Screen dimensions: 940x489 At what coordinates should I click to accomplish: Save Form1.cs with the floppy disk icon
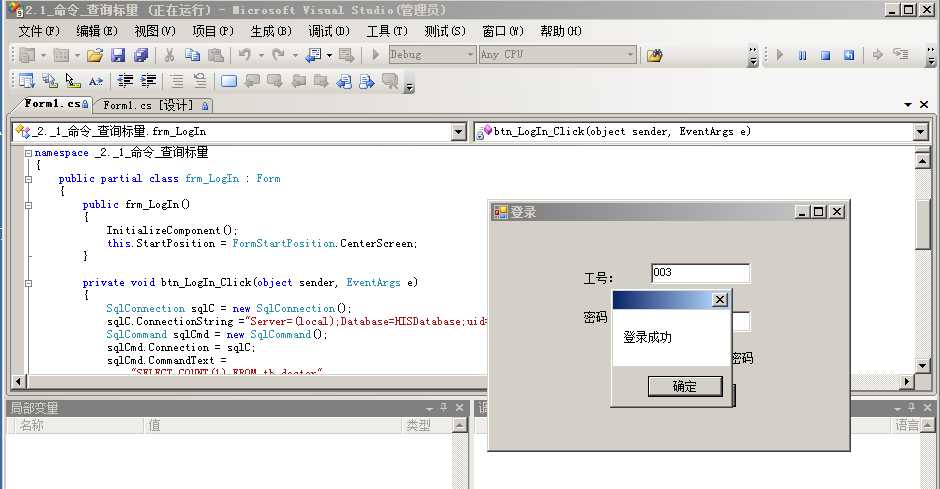point(118,55)
